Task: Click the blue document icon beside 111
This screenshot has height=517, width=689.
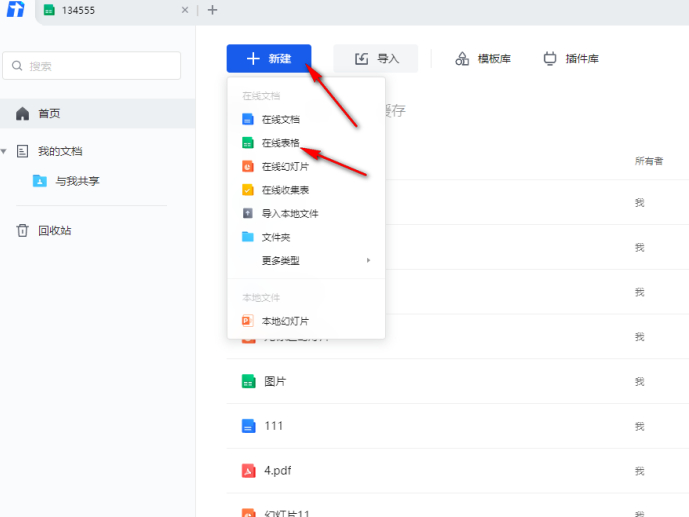Action: (x=249, y=426)
